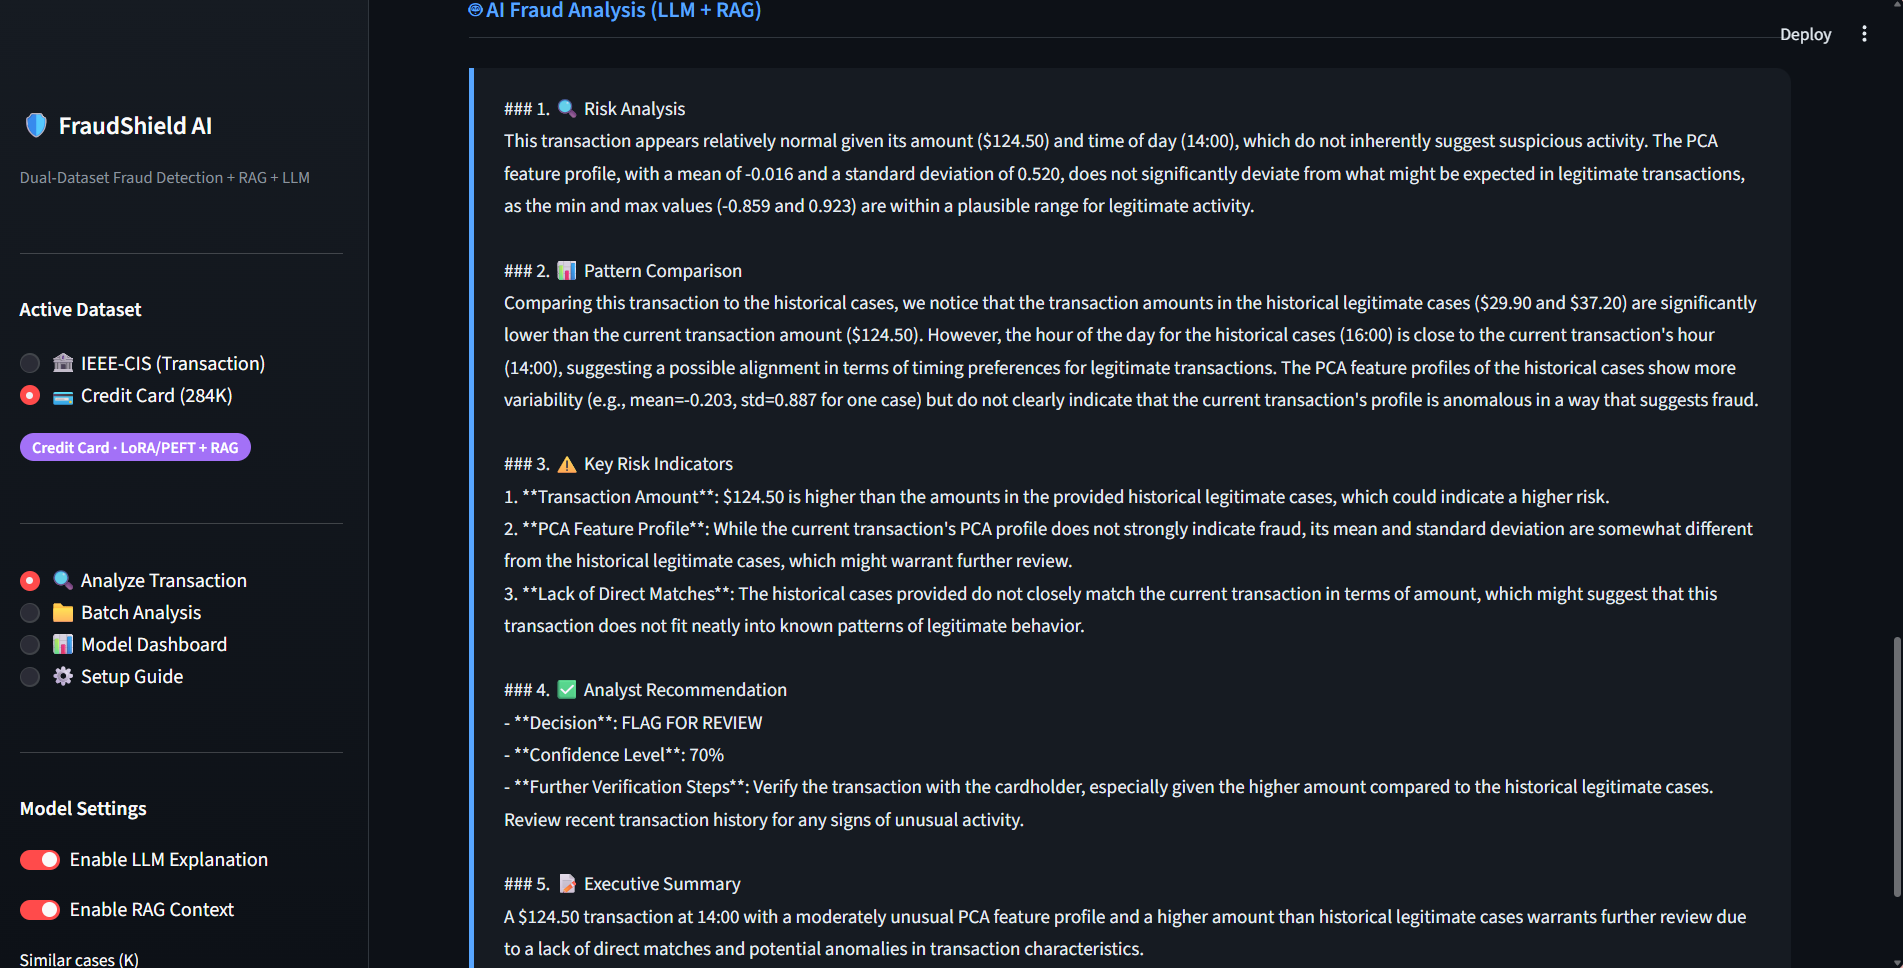Screen dimensions: 1903x968
Task: Disable the Enable LLM Explanation toggle
Action: (x=39, y=859)
